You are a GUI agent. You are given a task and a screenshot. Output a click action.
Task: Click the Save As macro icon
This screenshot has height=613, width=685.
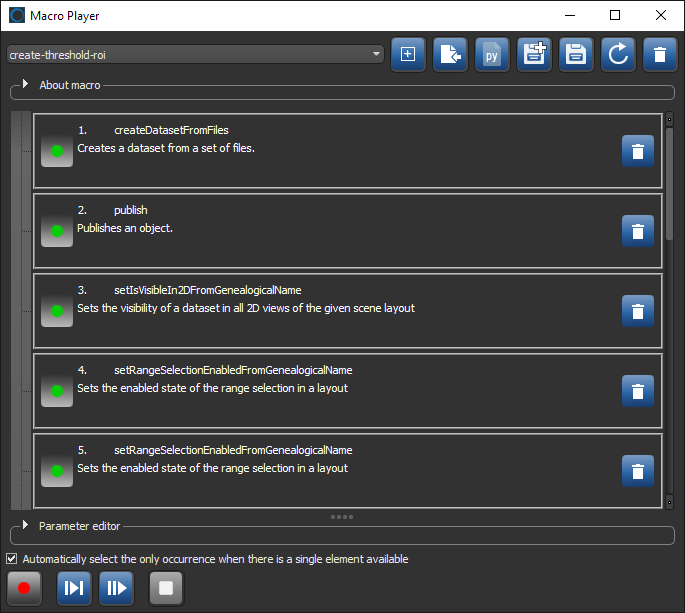coord(533,55)
